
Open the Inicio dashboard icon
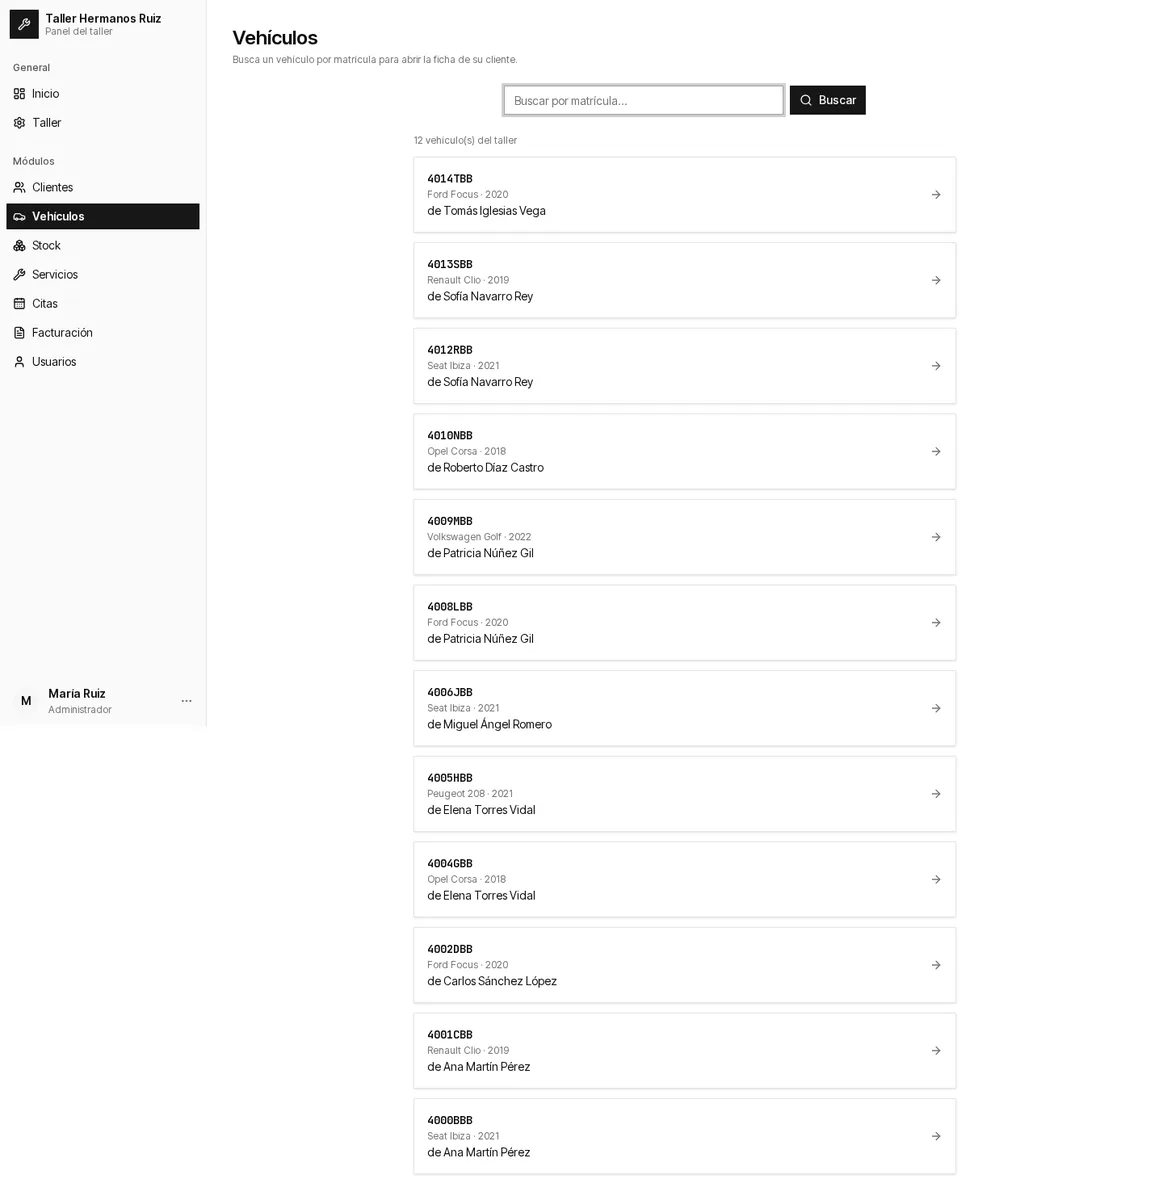point(19,94)
